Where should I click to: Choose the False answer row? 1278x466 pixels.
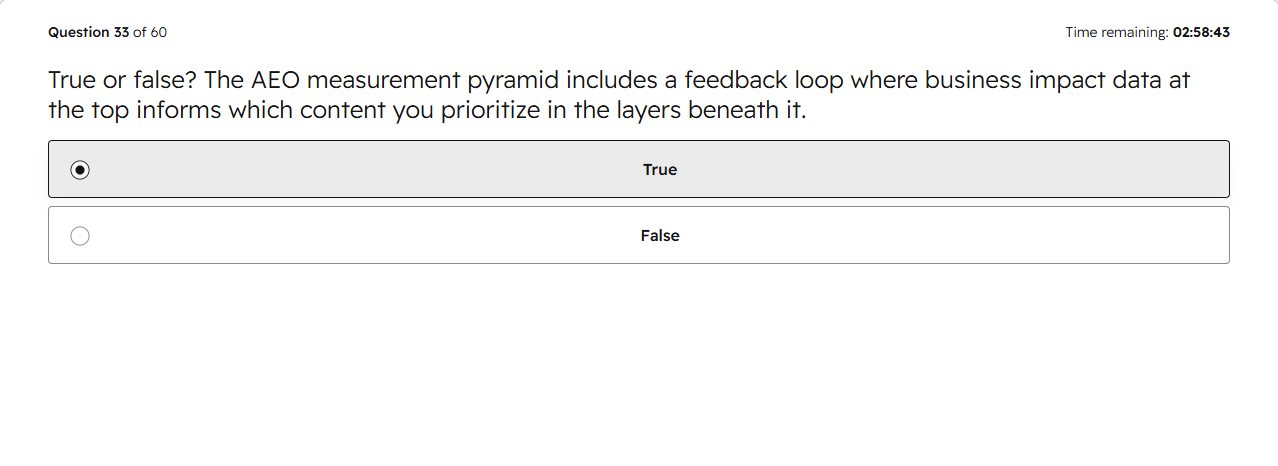(639, 235)
